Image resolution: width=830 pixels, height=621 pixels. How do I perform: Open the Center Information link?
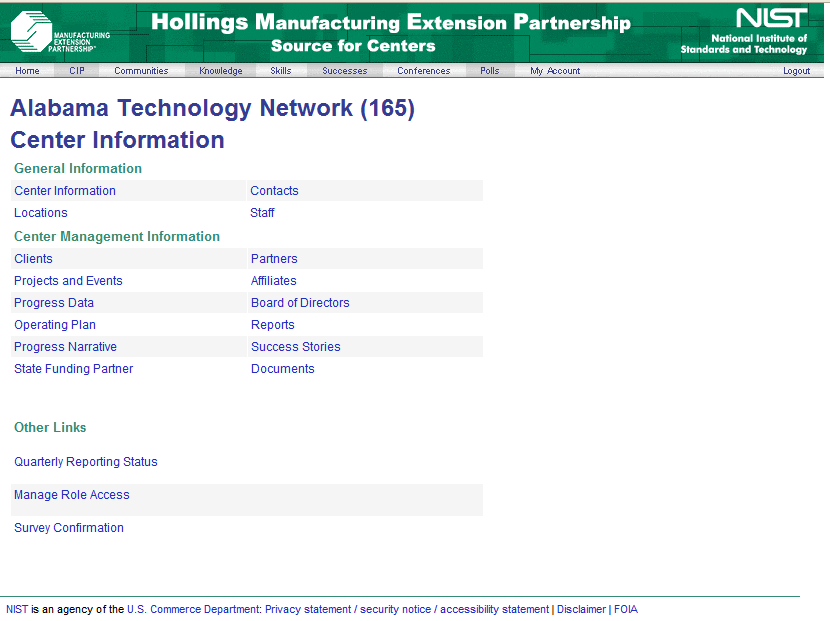65,191
